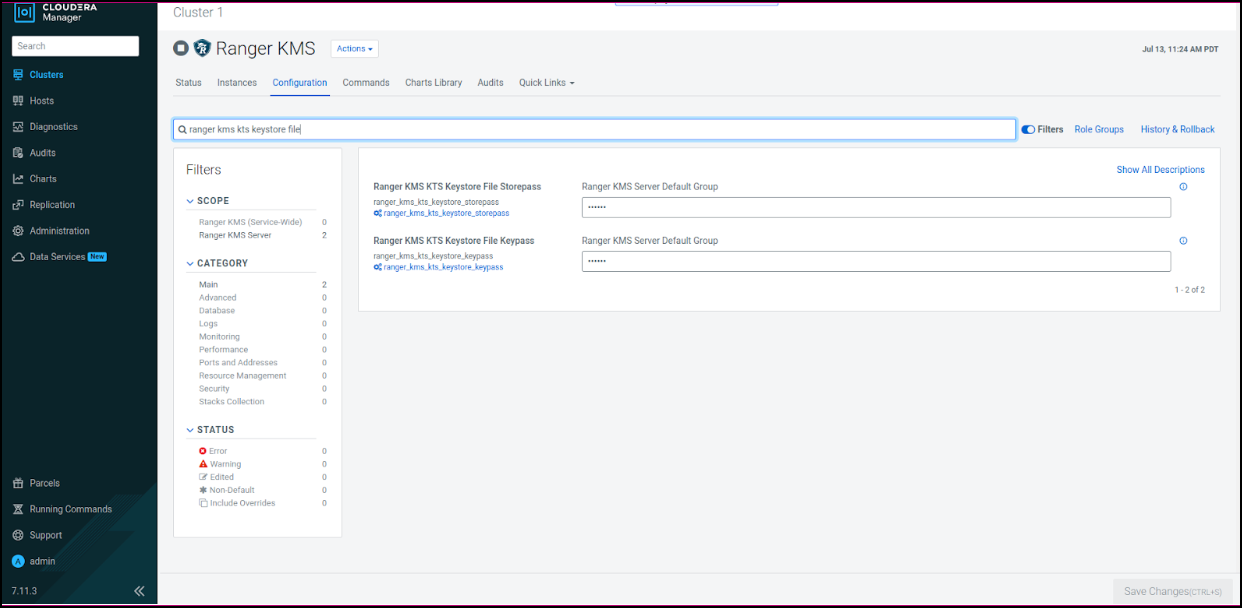The image size is (1242, 608).
Task: Open Parcels gift box icon
Action: click(18, 483)
